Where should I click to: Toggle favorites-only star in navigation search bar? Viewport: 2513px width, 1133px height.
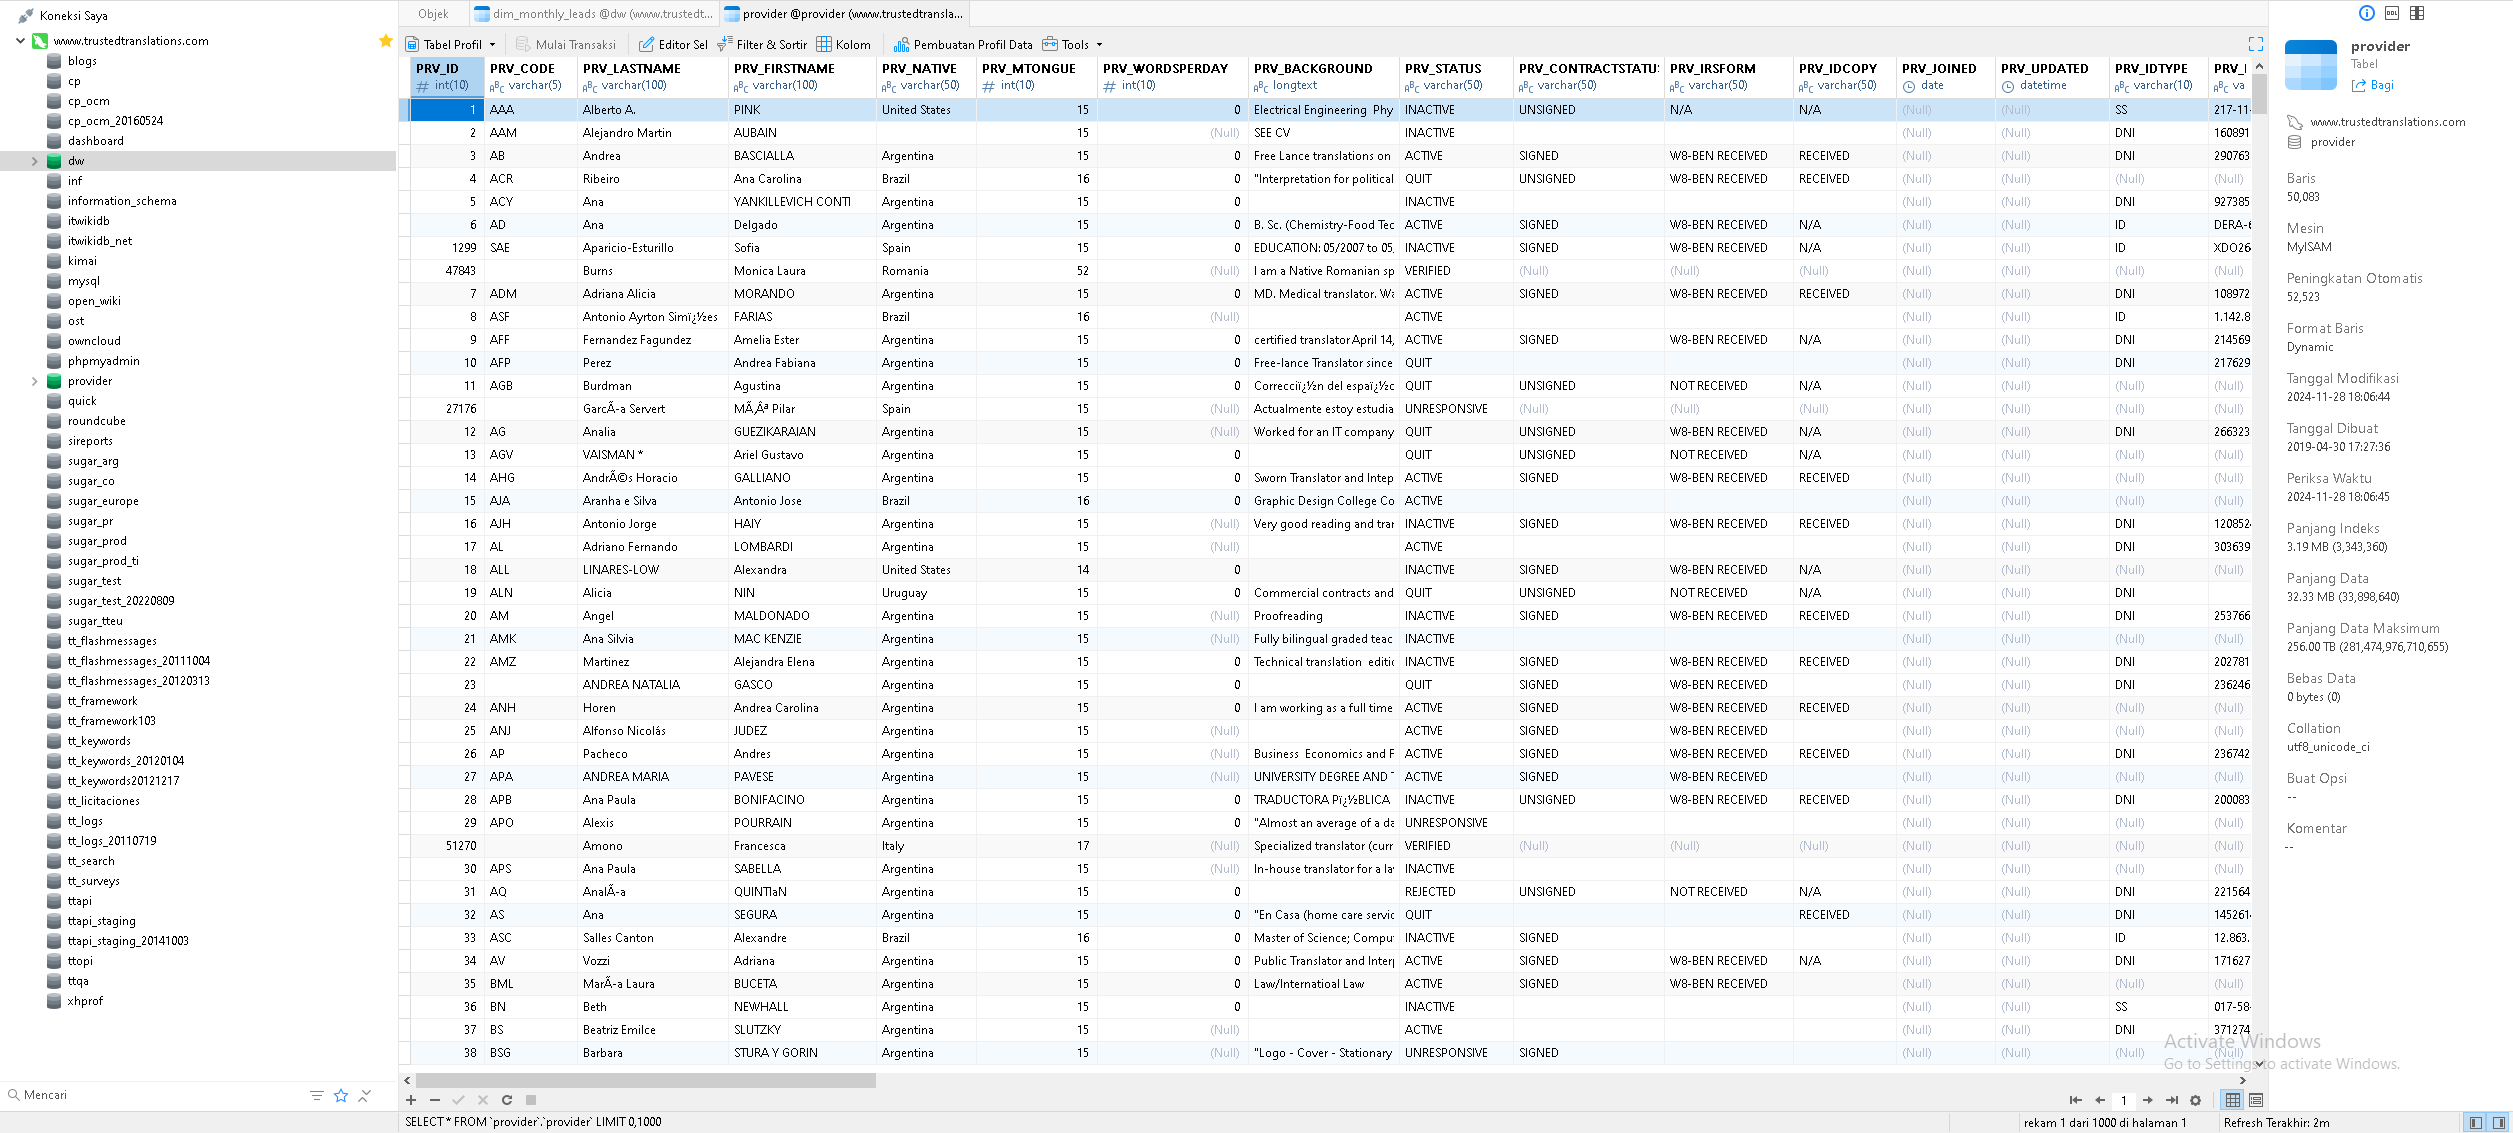point(341,1096)
